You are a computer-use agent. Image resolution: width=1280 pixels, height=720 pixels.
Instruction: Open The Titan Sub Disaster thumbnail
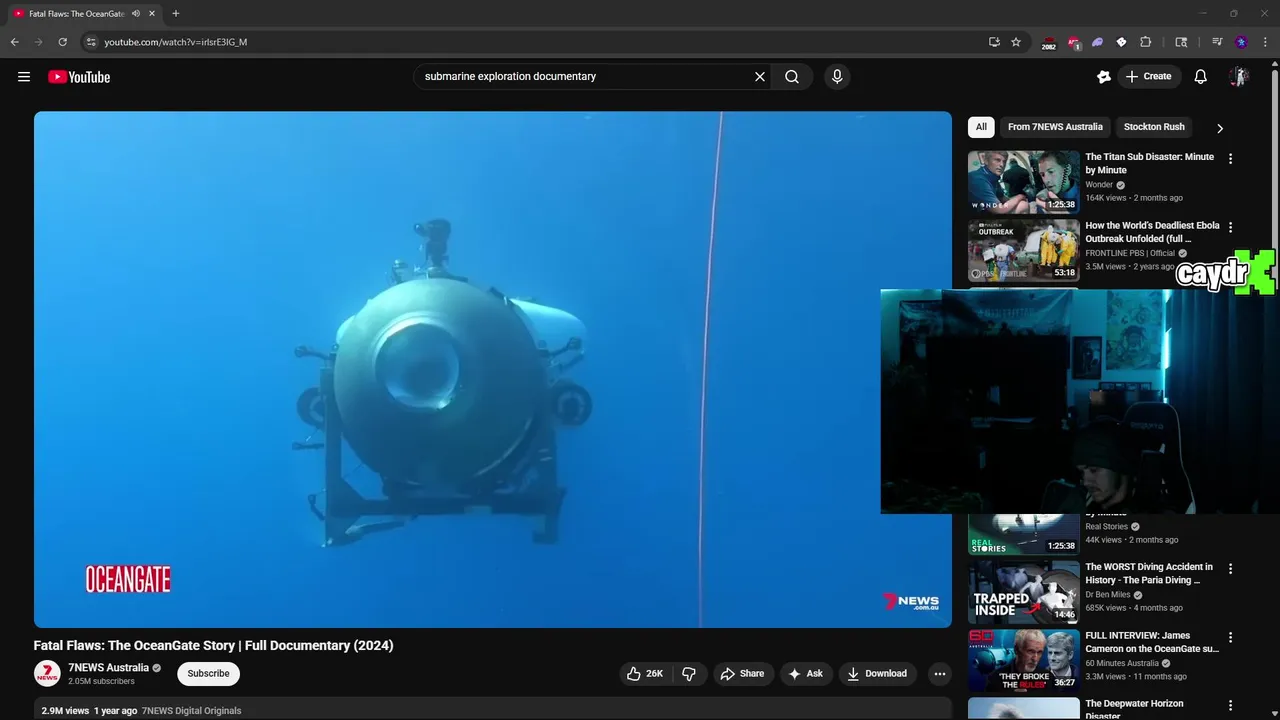(x=1024, y=182)
